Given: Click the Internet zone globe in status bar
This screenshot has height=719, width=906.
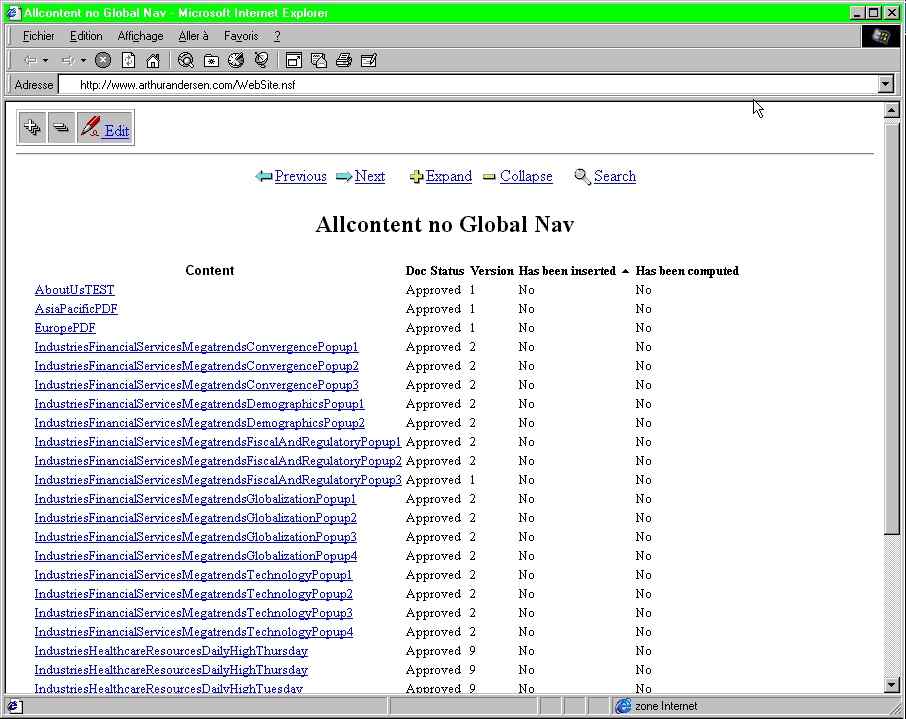Looking at the screenshot, I should 623,706.
